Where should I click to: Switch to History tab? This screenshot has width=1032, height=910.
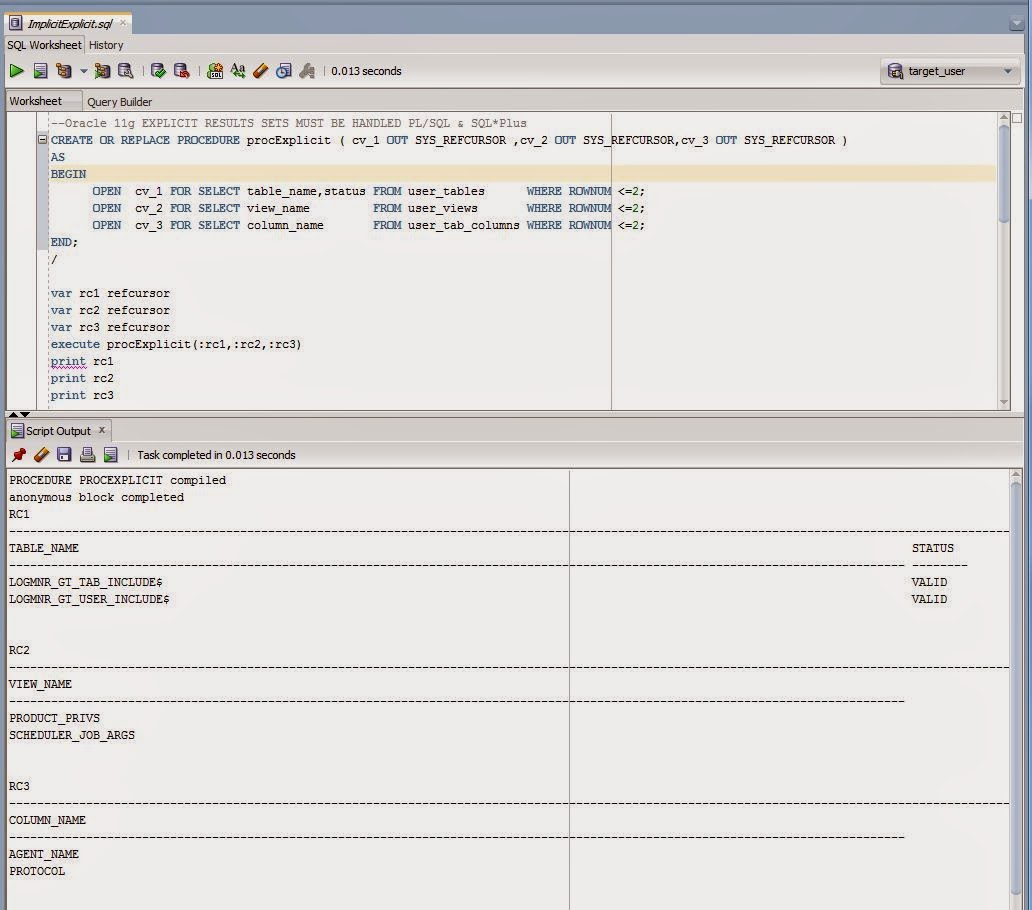[106, 45]
